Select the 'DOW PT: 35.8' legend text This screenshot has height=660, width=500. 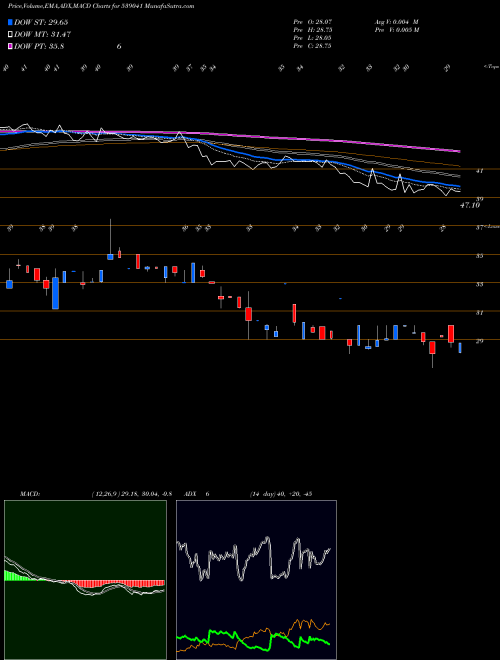pyautogui.click(x=39, y=46)
